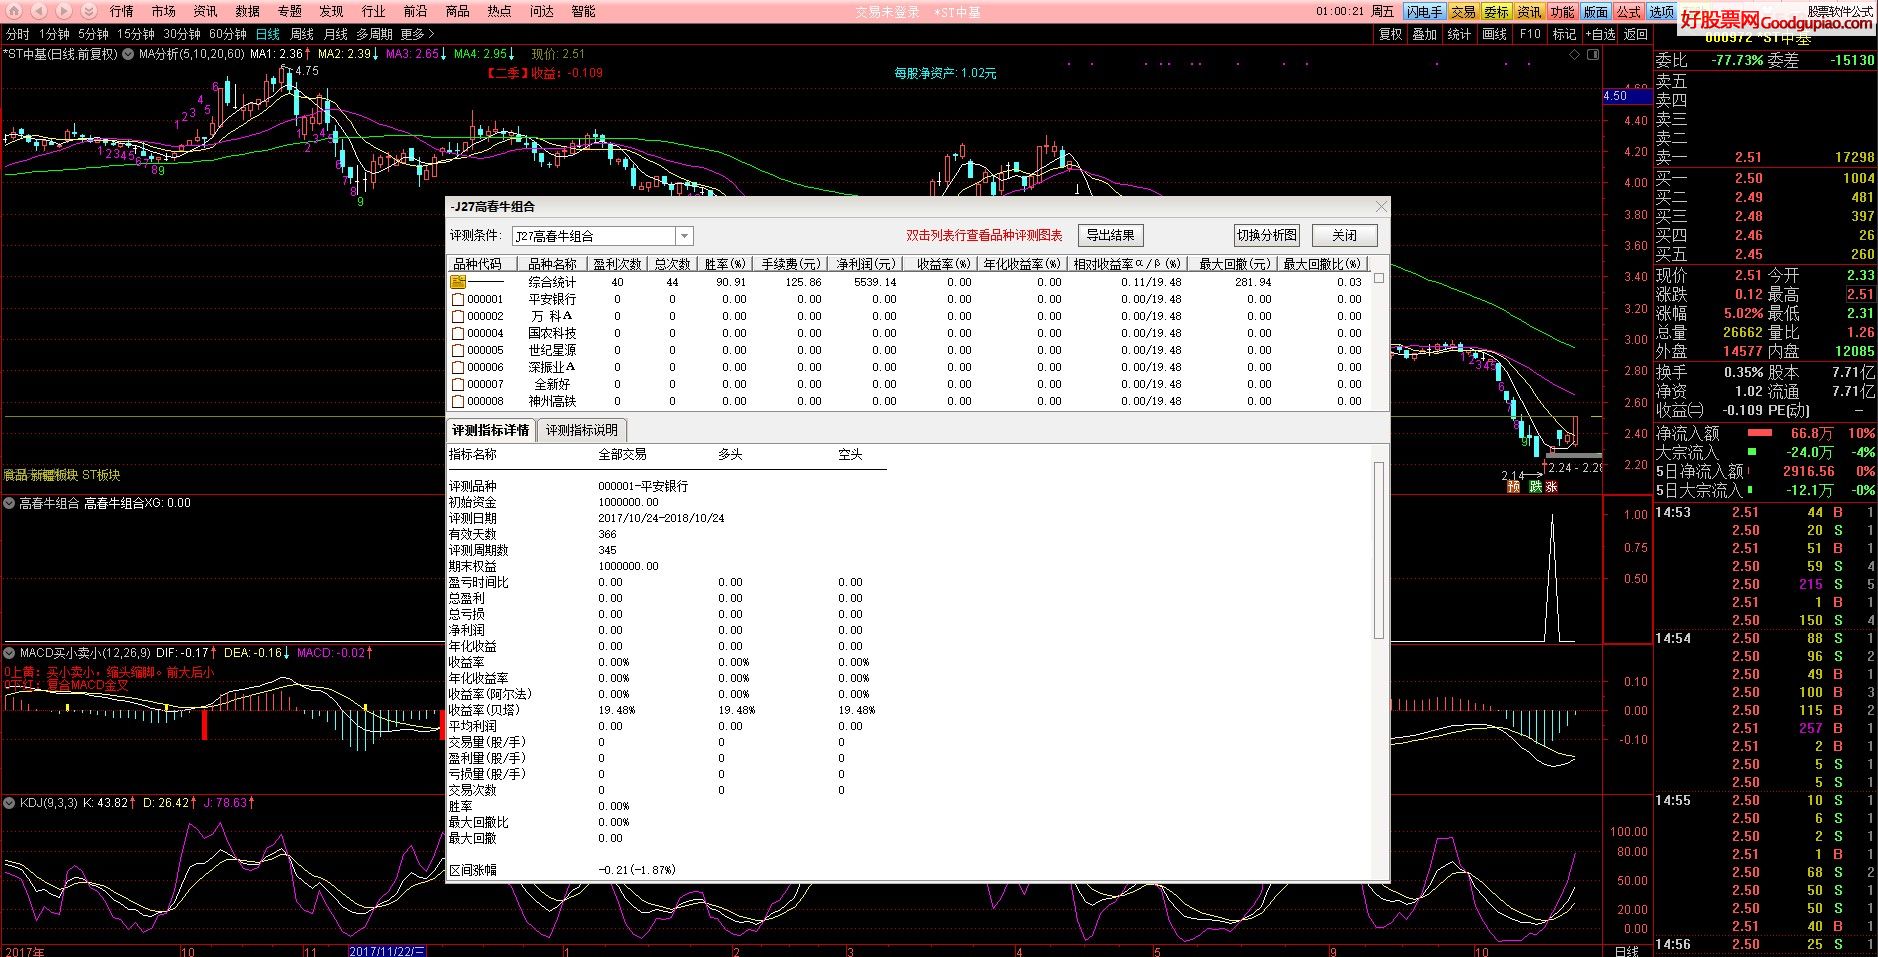
Task: Sort by the 最大回撤(元) column header
Action: click(1234, 264)
